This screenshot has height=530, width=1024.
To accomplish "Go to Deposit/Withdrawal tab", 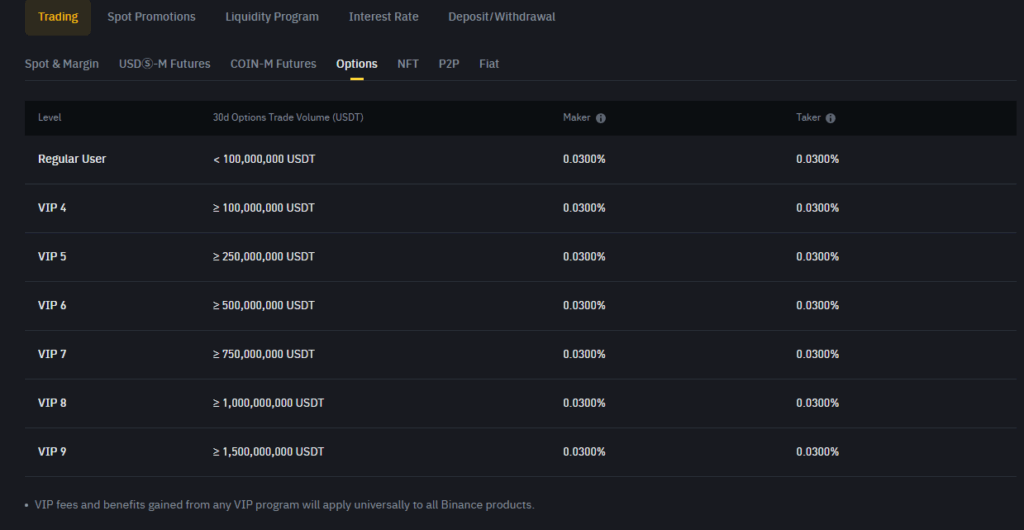I will click(502, 17).
